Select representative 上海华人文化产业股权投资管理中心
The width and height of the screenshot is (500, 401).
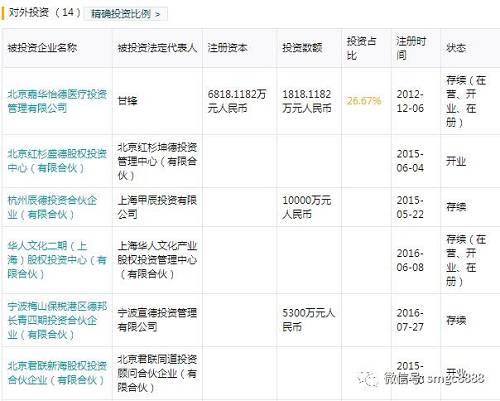(157, 260)
